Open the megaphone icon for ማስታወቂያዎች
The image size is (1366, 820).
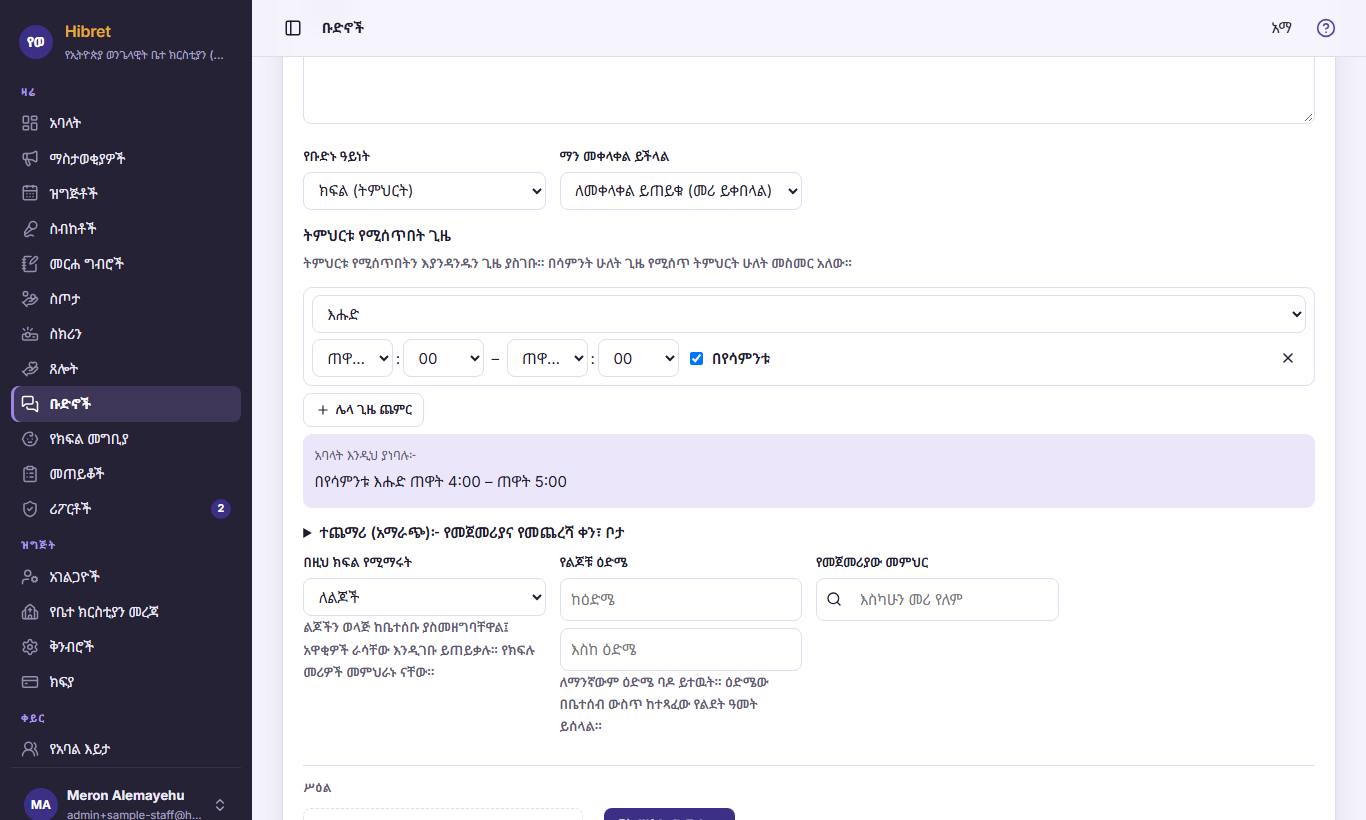[x=30, y=158]
